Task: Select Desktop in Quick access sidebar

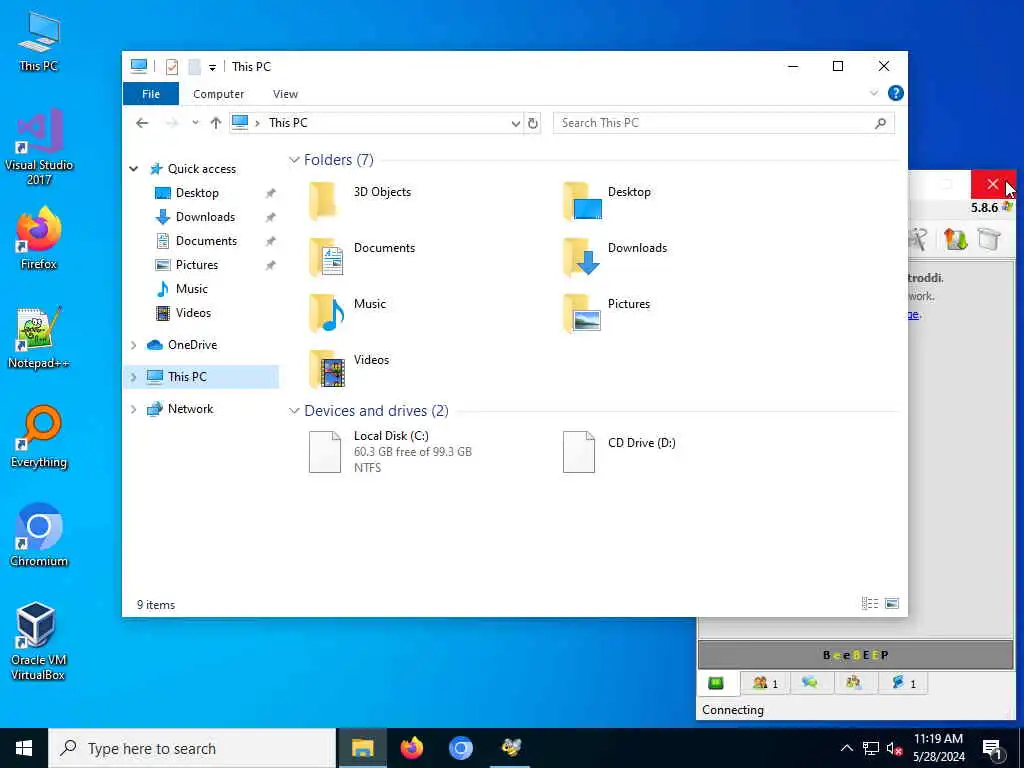Action: pyautogui.click(x=197, y=193)
